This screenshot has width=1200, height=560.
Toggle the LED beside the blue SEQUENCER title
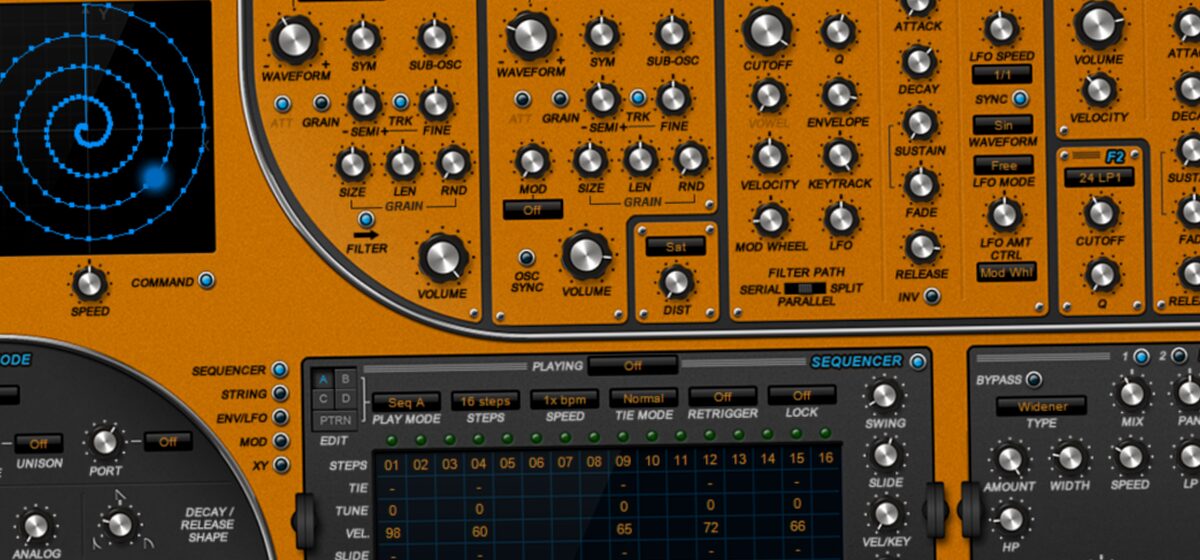(x=917, y=361)
